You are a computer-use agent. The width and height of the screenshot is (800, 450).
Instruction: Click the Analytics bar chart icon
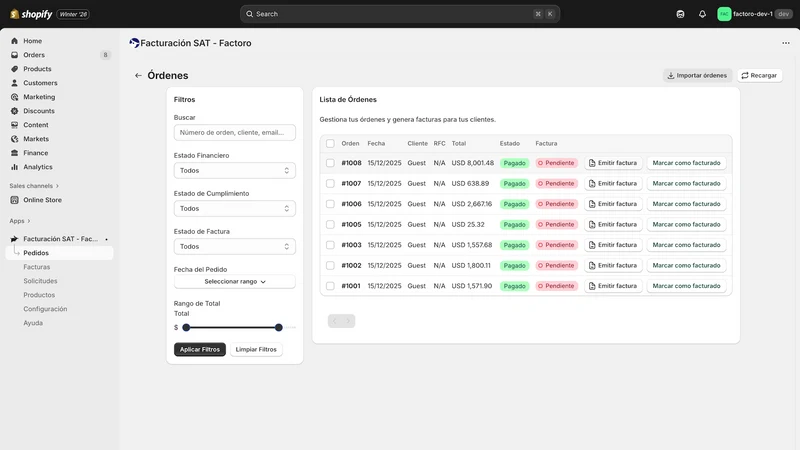[x=14, y=167]
